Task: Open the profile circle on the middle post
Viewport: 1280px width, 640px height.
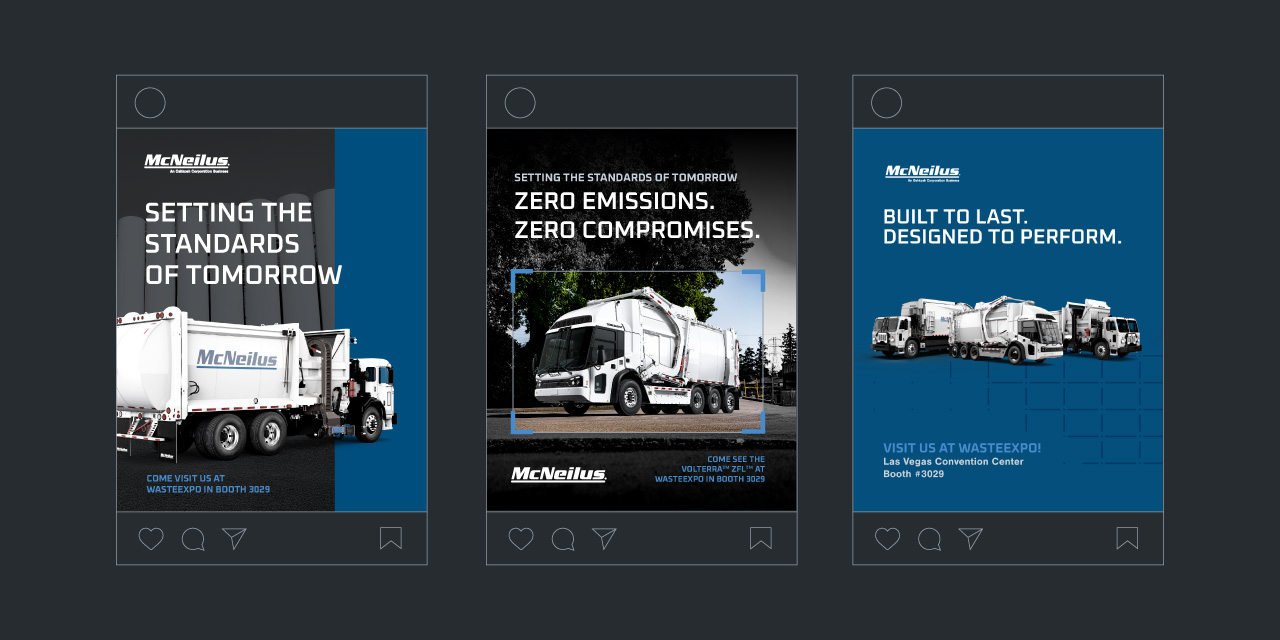Action: click(518, 102)
